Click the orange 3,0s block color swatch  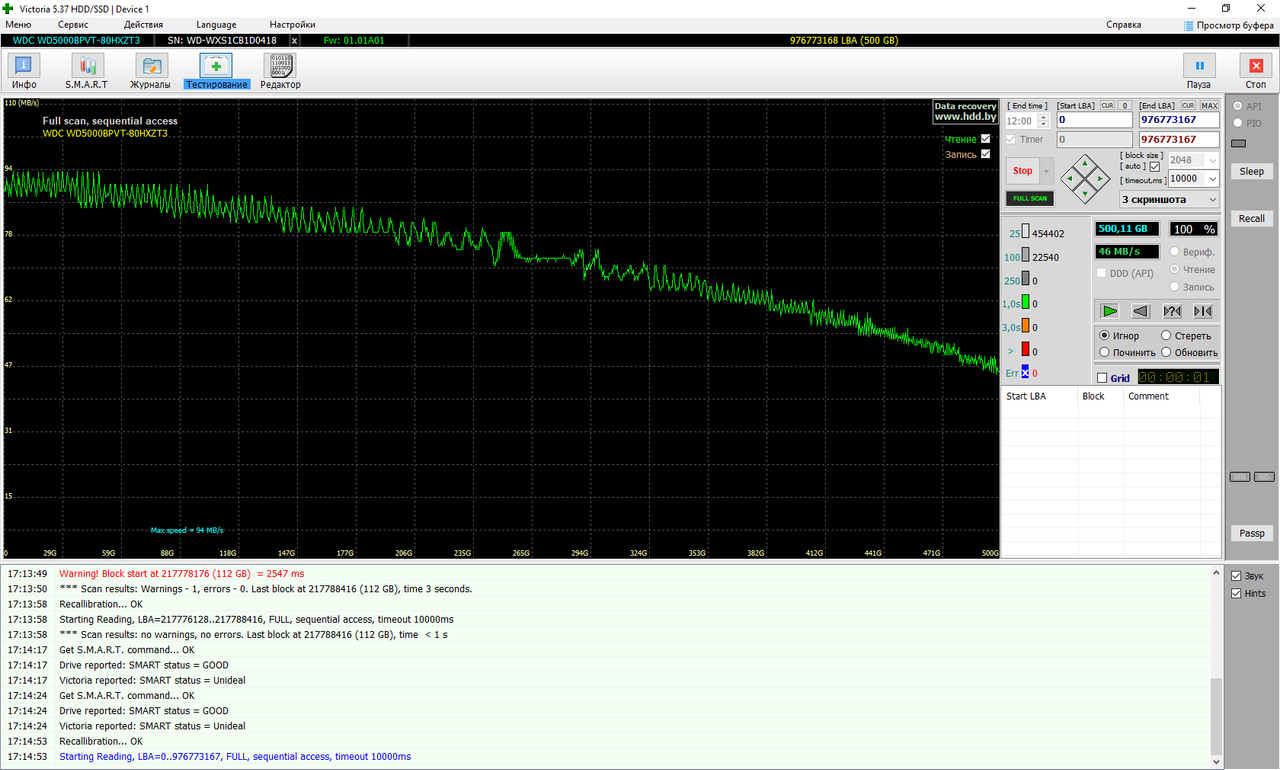pos(1025,327)
